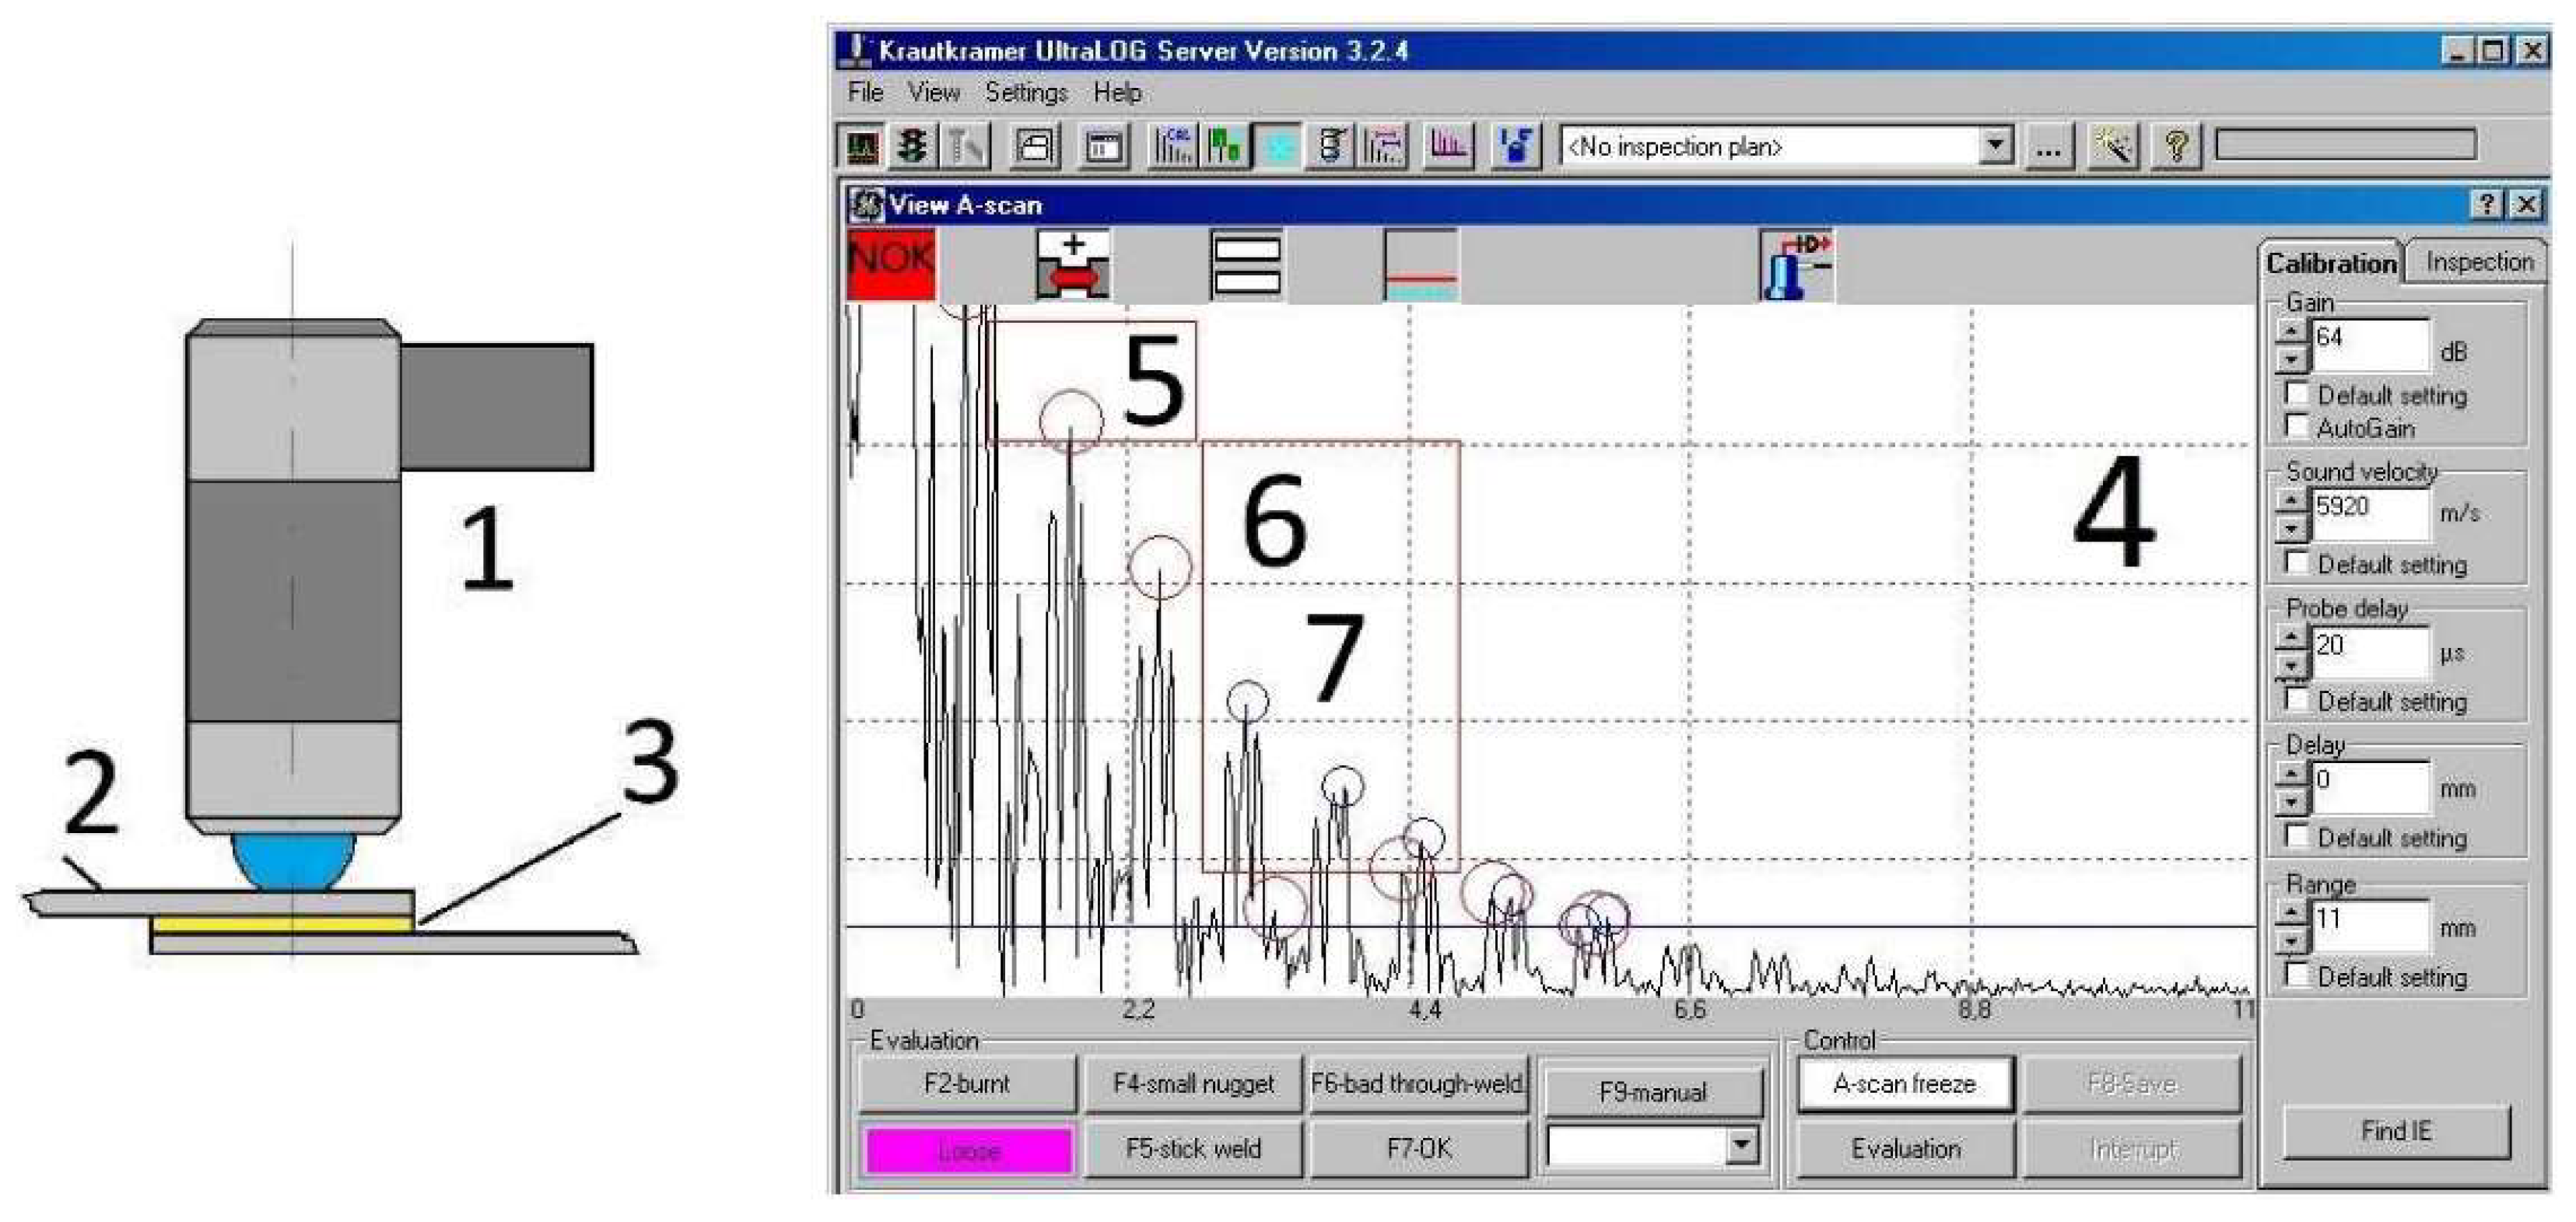The height and width of the screenshot is (1222, 2576).
Task: Click the Probe delay input field
Action: [2370, 652]
